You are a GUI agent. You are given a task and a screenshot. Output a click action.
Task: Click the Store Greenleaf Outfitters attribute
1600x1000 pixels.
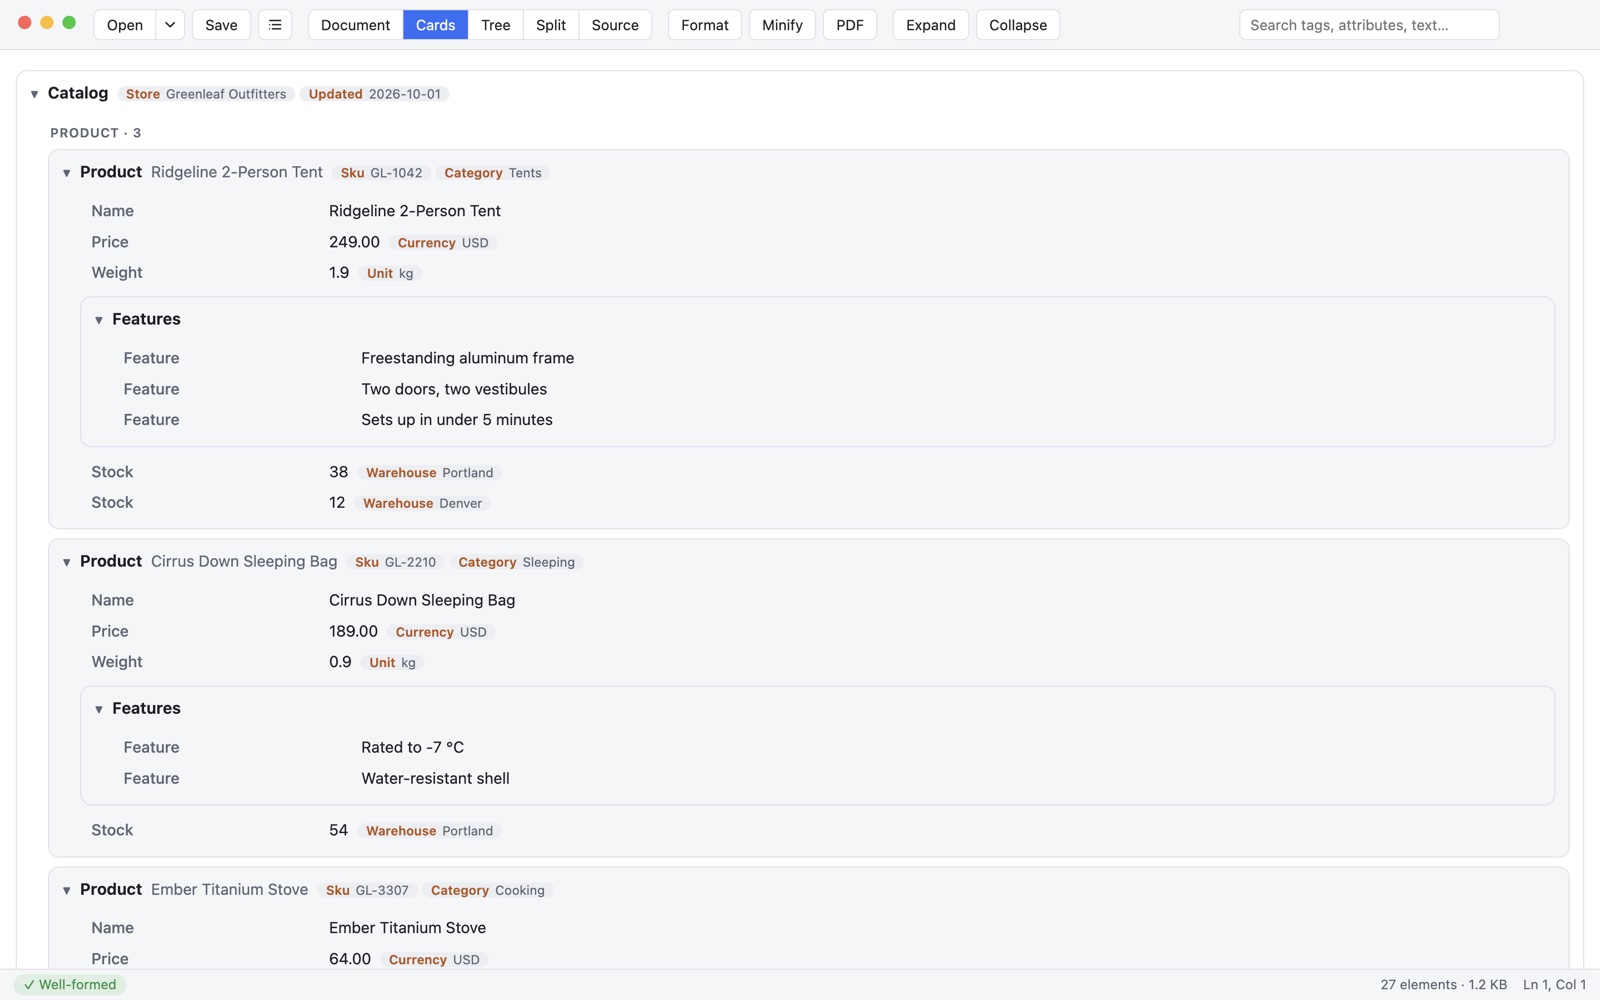point(206,94)
